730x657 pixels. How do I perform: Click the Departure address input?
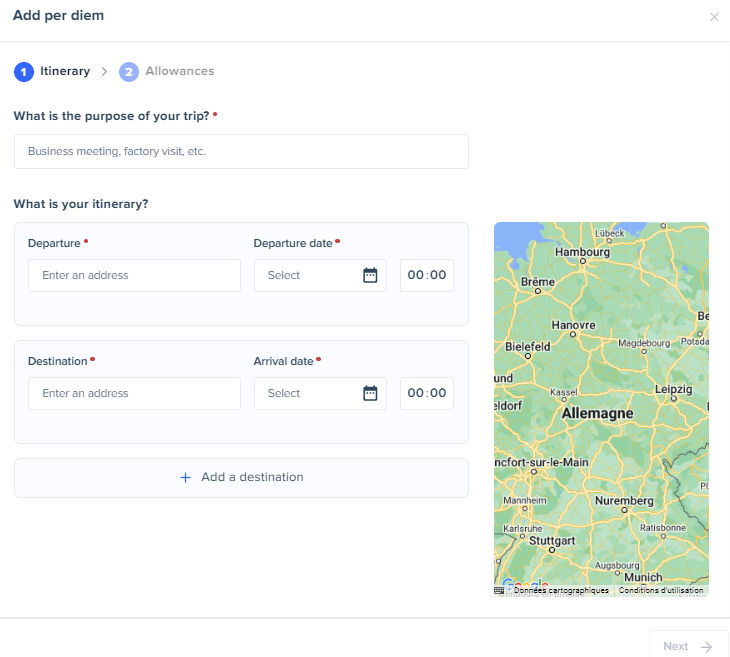coord(134,275)
